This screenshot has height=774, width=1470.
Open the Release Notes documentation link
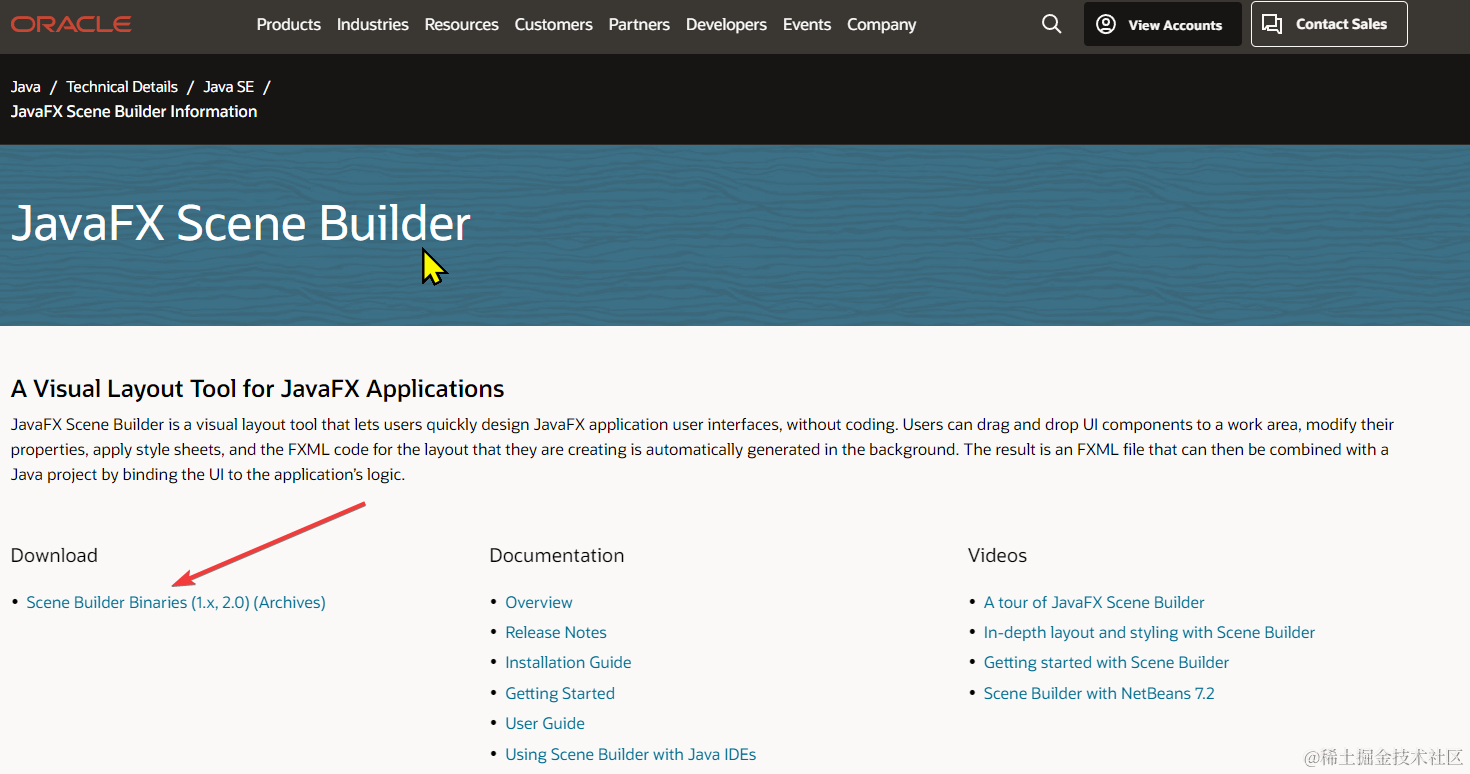[x=555, y=632]
